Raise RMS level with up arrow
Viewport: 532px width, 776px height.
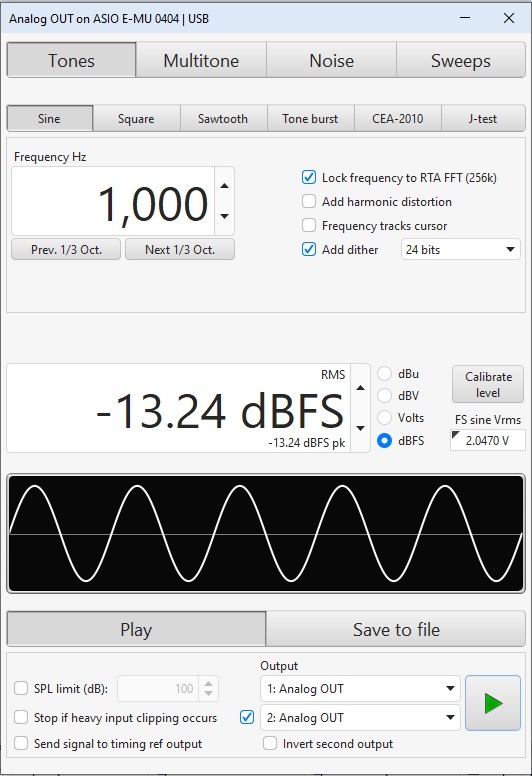pyautogui.click(x=360, y=388)
